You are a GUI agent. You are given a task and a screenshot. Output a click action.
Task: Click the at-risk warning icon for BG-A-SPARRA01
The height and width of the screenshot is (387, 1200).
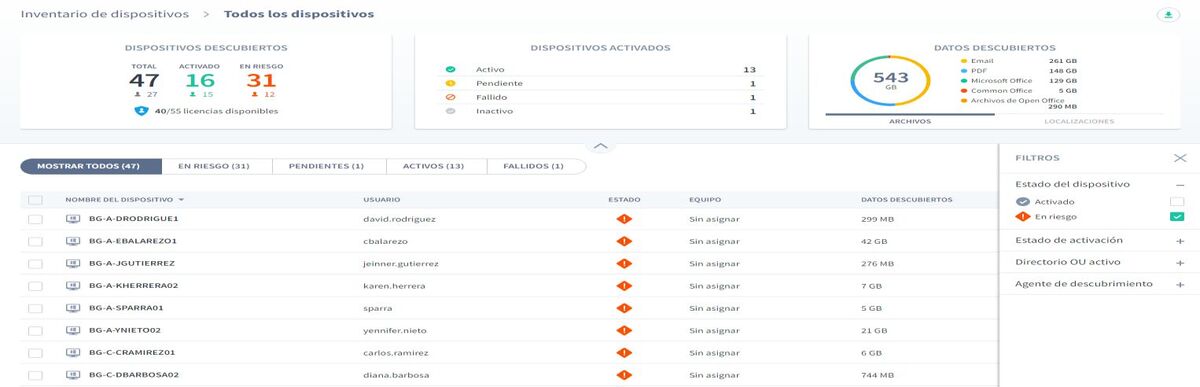pyautogui.click(x=624, y=308)
